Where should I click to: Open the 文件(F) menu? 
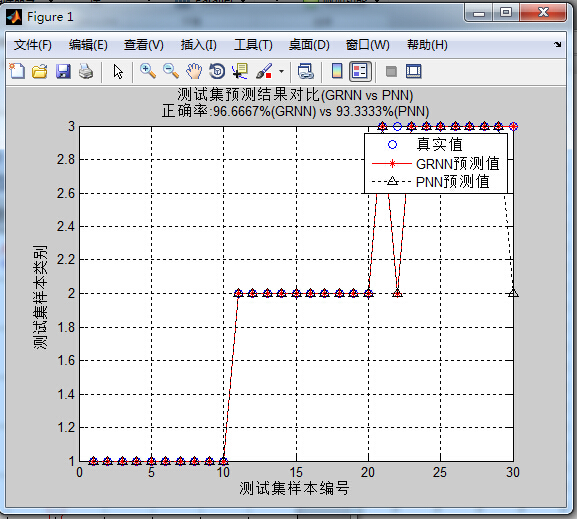pyautogui.click(x=33, y=45)
